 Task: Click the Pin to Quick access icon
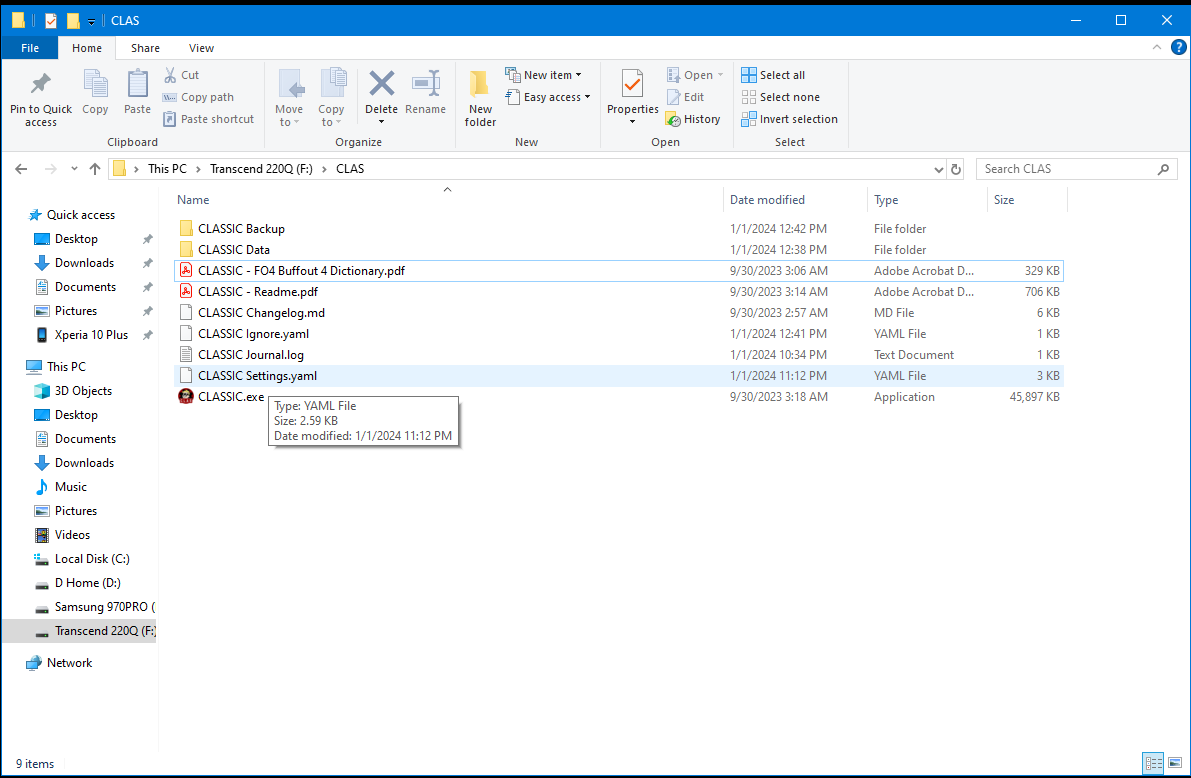[x=41, y=84]
